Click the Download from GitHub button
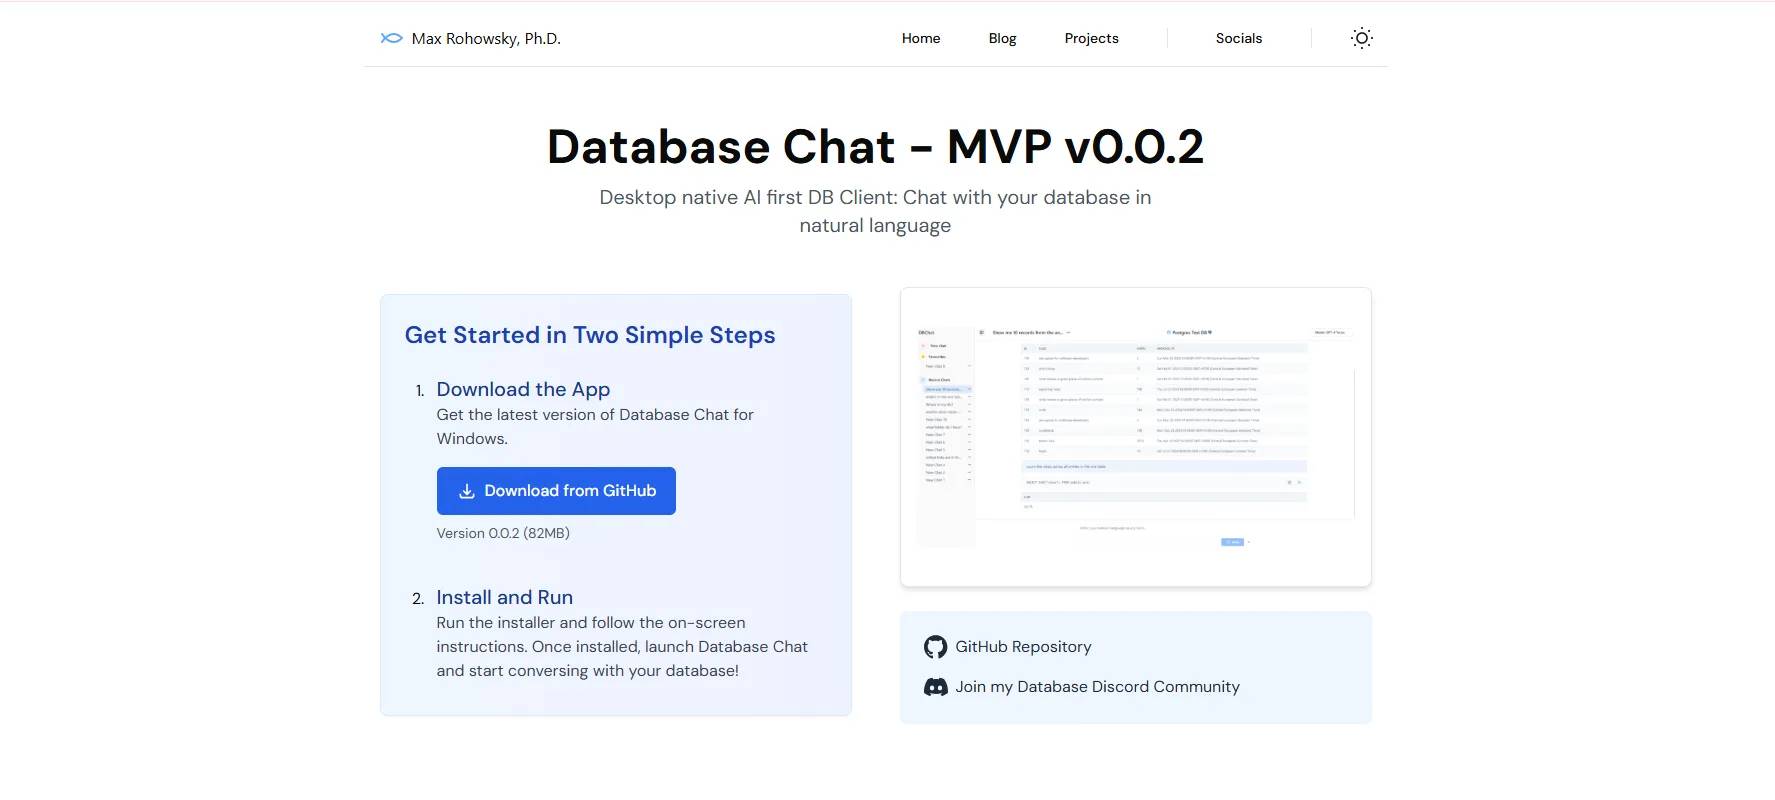Screen dimensions: 1775x800 [556, 491]
